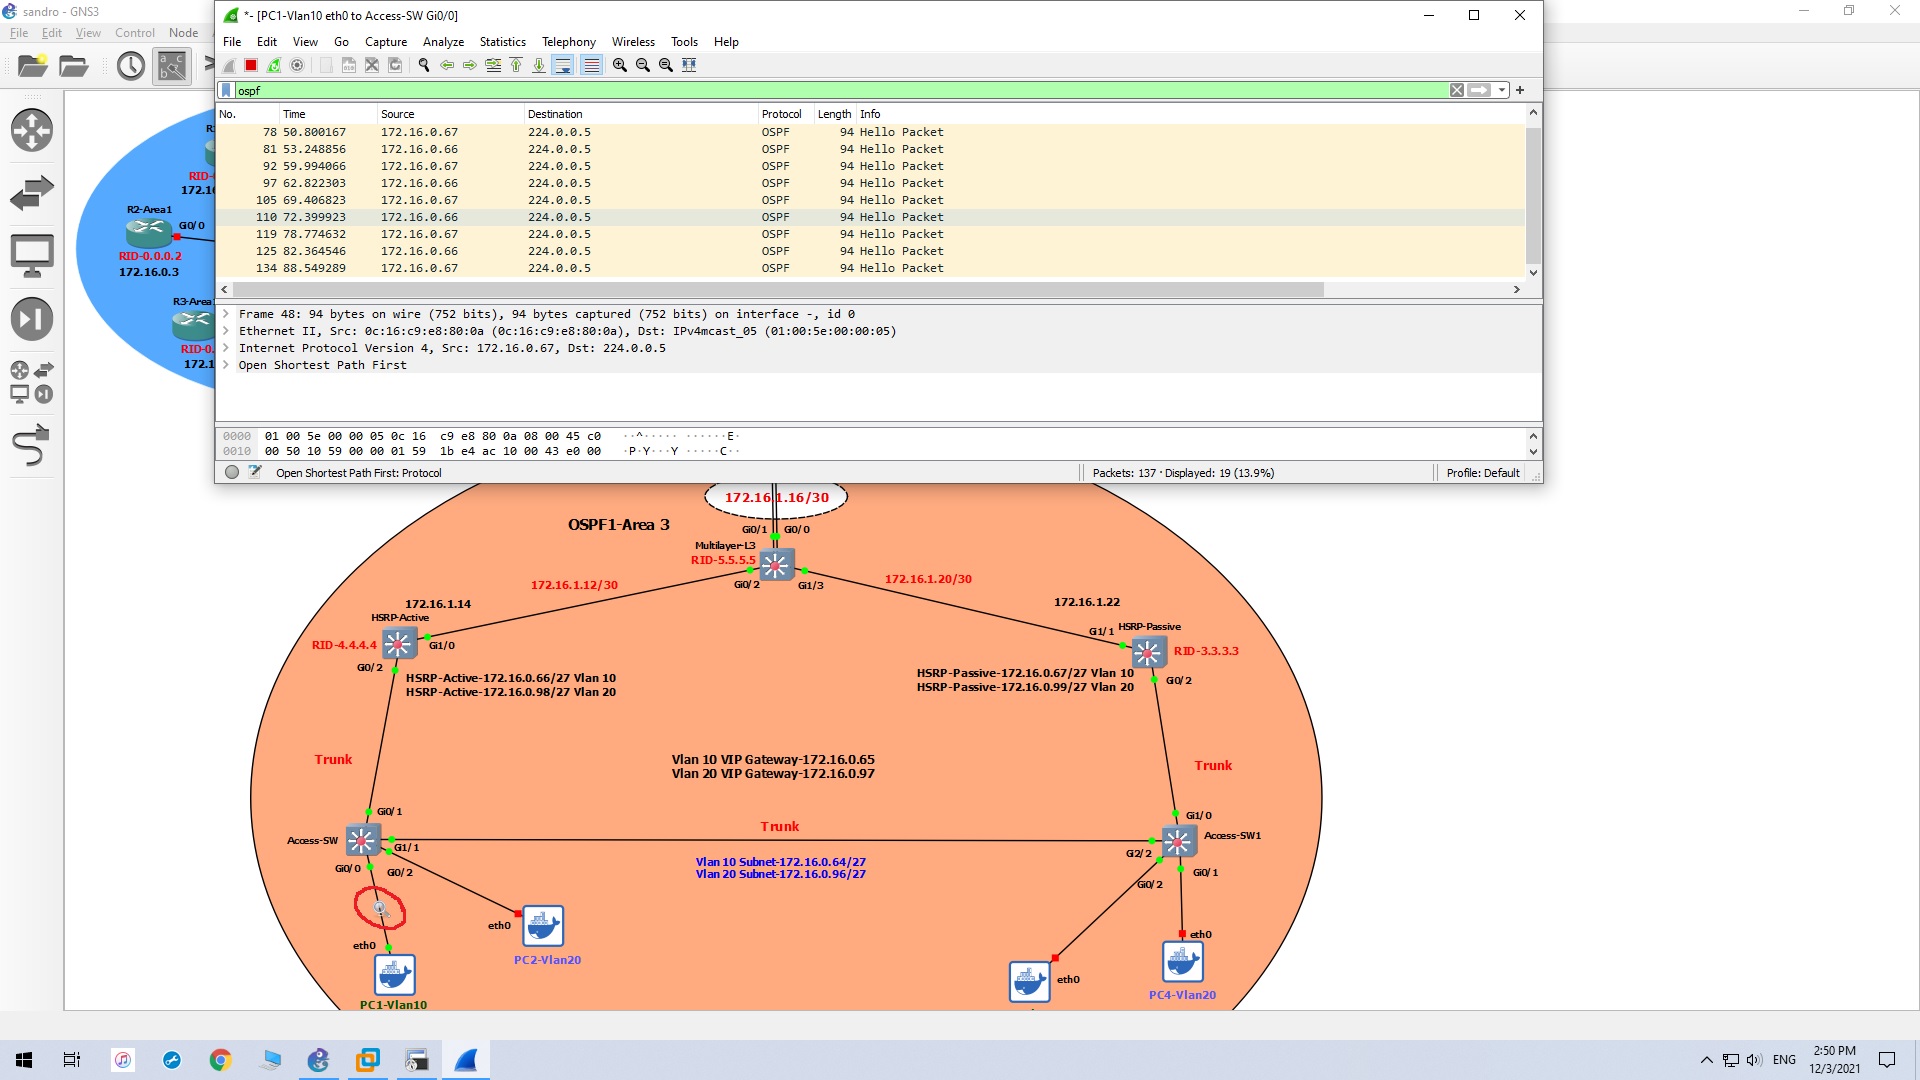Expand the Open Shortest Path First tree
The image size is (1920, 1080).
[x=226, y=365]
